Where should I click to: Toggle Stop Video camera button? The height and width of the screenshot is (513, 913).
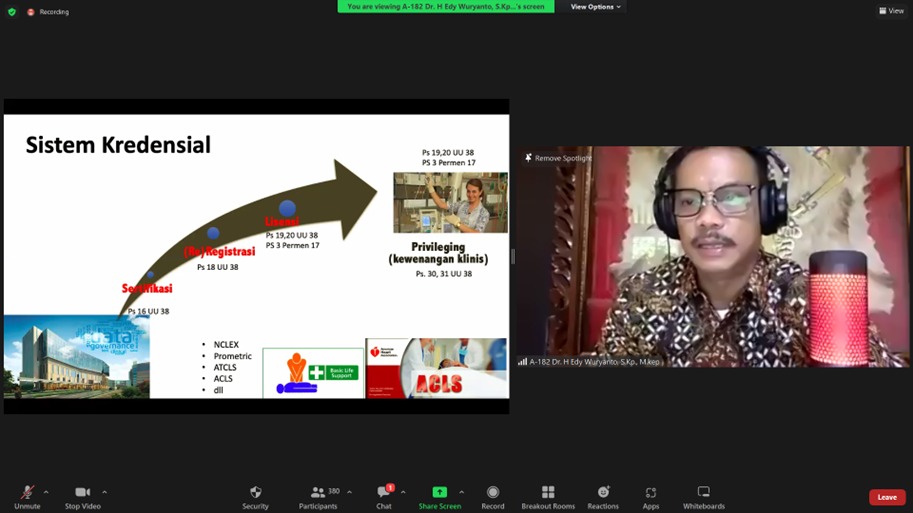coord(82,492)
